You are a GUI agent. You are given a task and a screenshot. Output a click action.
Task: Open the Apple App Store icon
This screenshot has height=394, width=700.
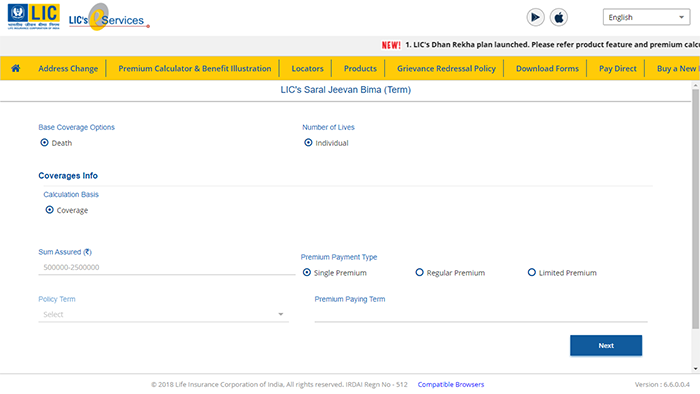coord(558,17)
